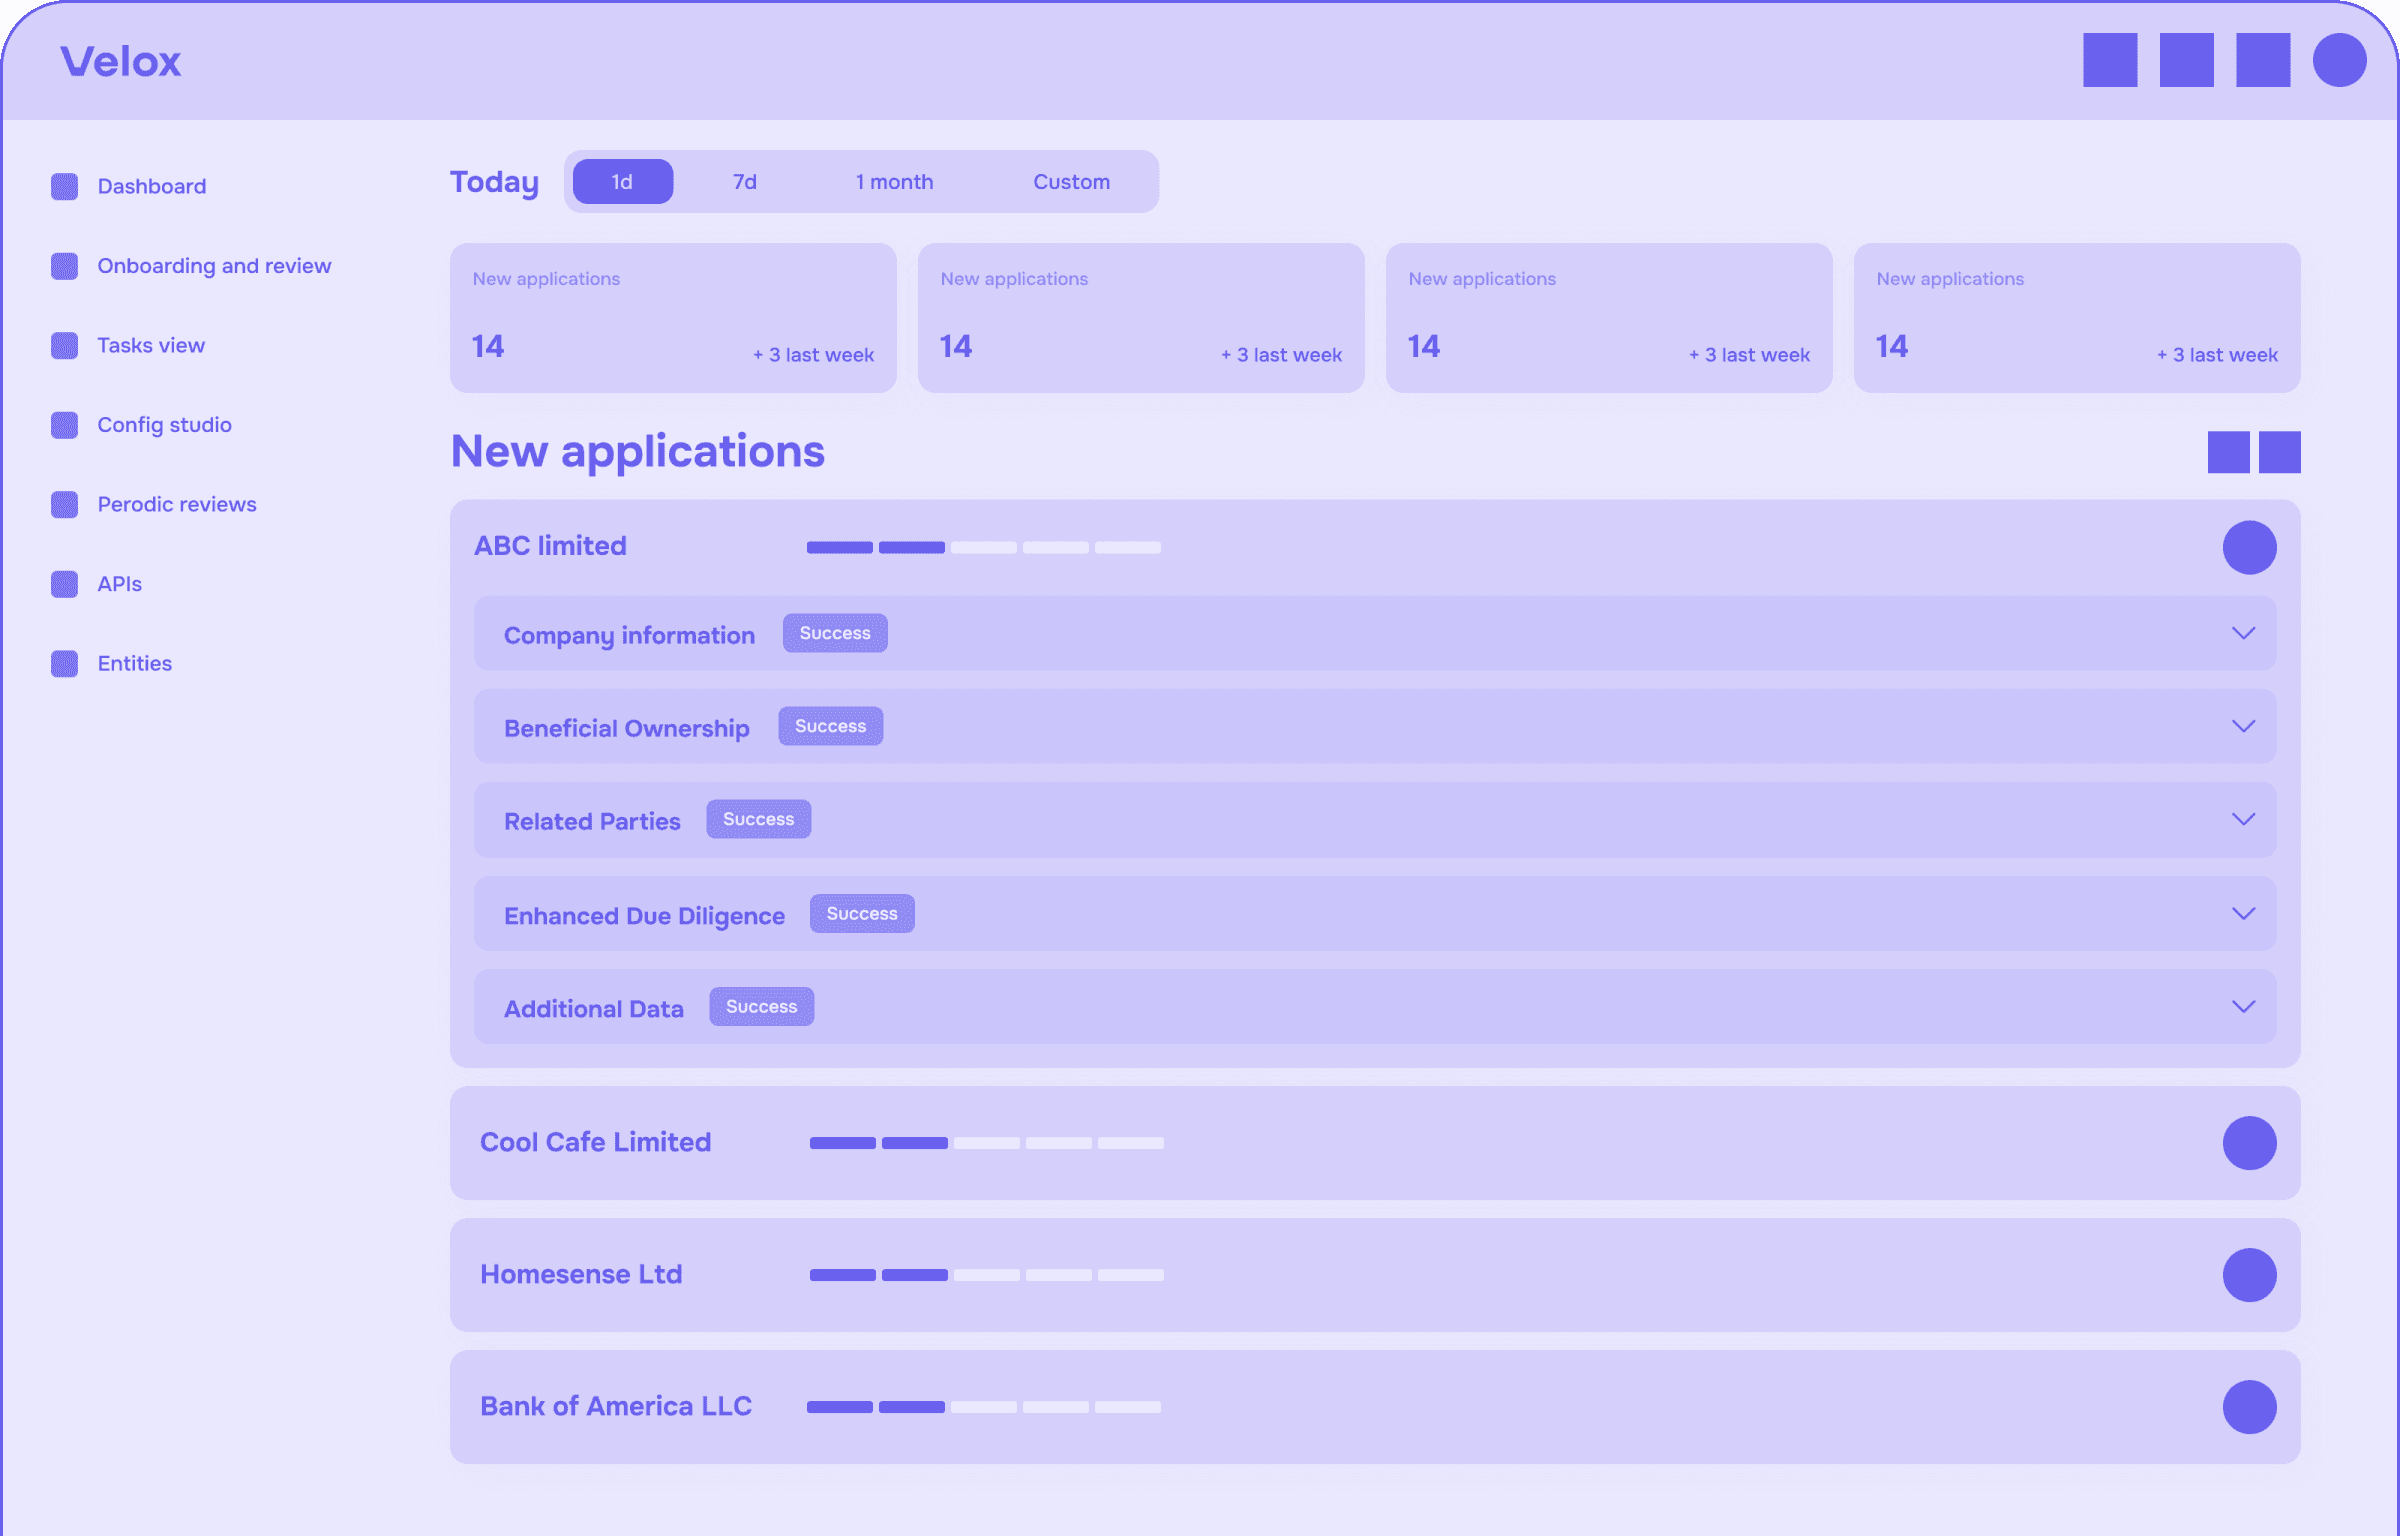The image size is (2400, 1536).
Task: Click the APIs sidebar icon
Action: coord(64,584)
